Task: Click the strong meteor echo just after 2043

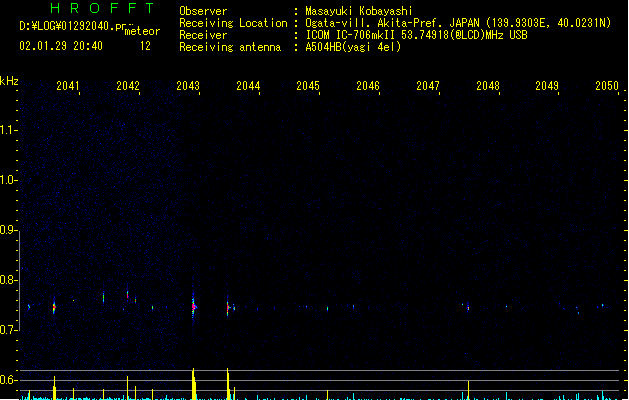Action: pos(193,306)
